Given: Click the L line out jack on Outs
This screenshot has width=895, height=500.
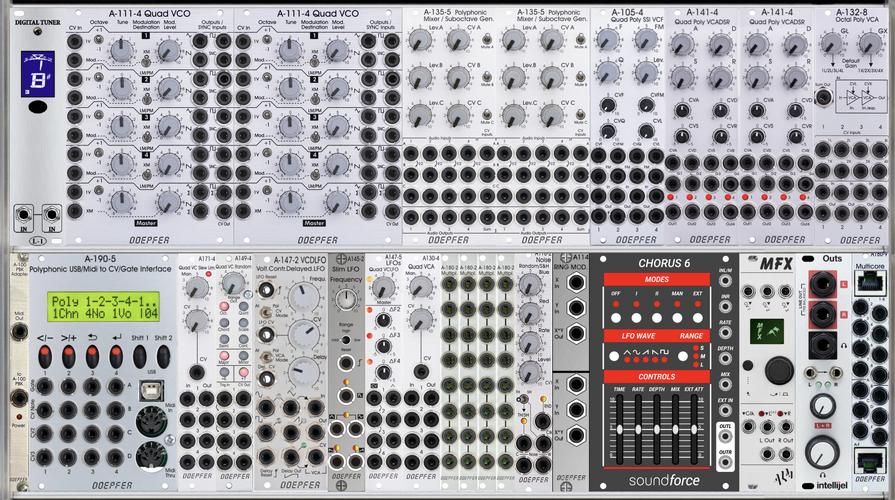Looking at the screenshot, I should pyautogui.click(x=823, y=284).
